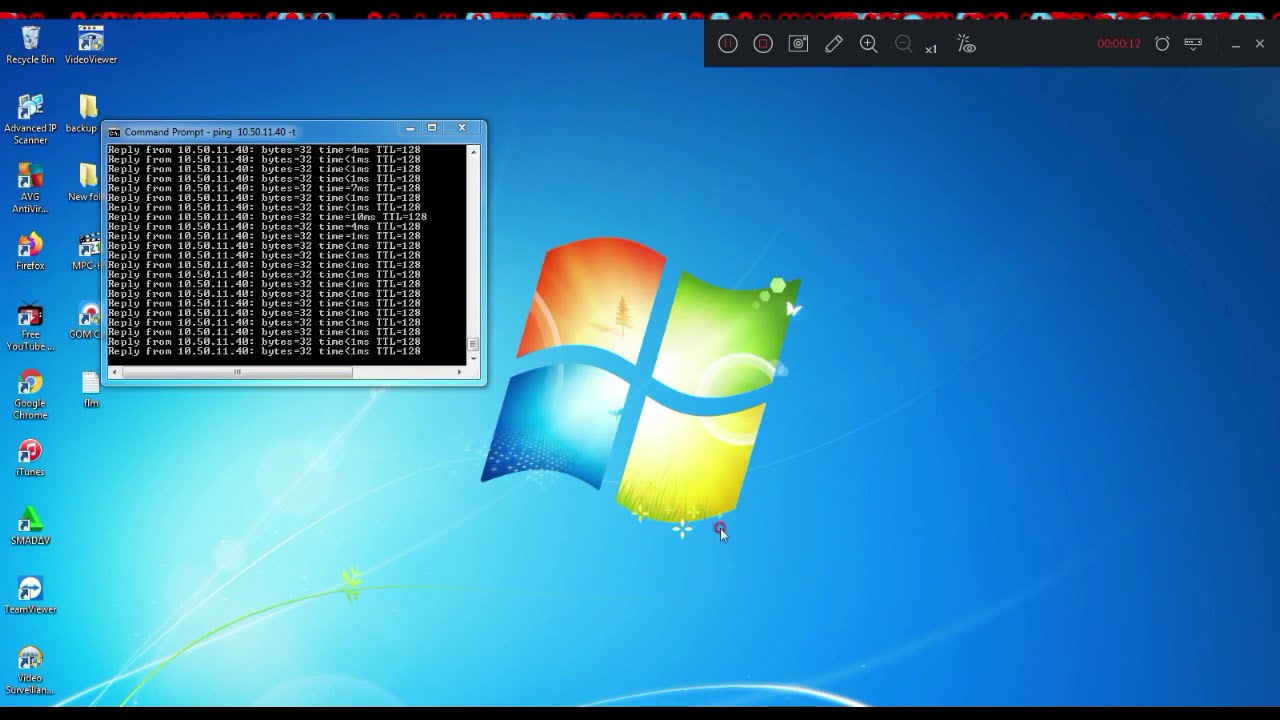Select the iTunes desktop icon

(x=31, y=458)
